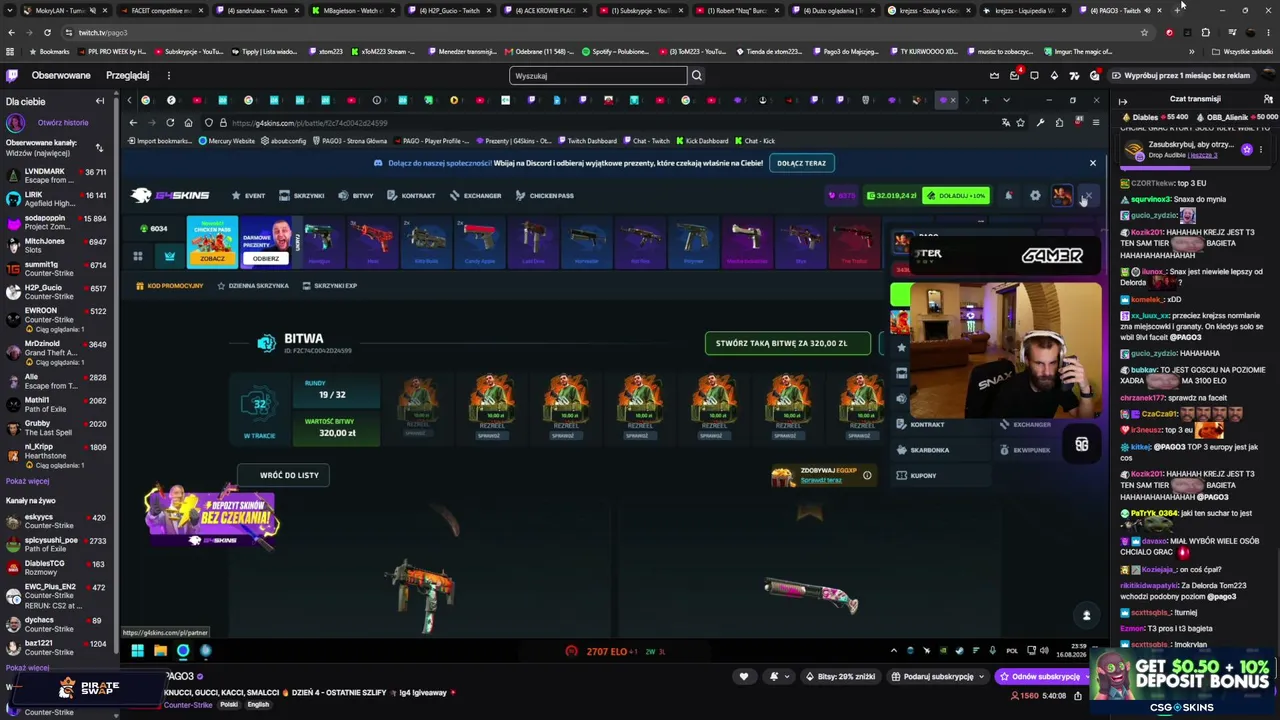The image size is (1280, 720).
Task: Bookmark the twitch.tv page with star icon
Action: [1144, 32]
